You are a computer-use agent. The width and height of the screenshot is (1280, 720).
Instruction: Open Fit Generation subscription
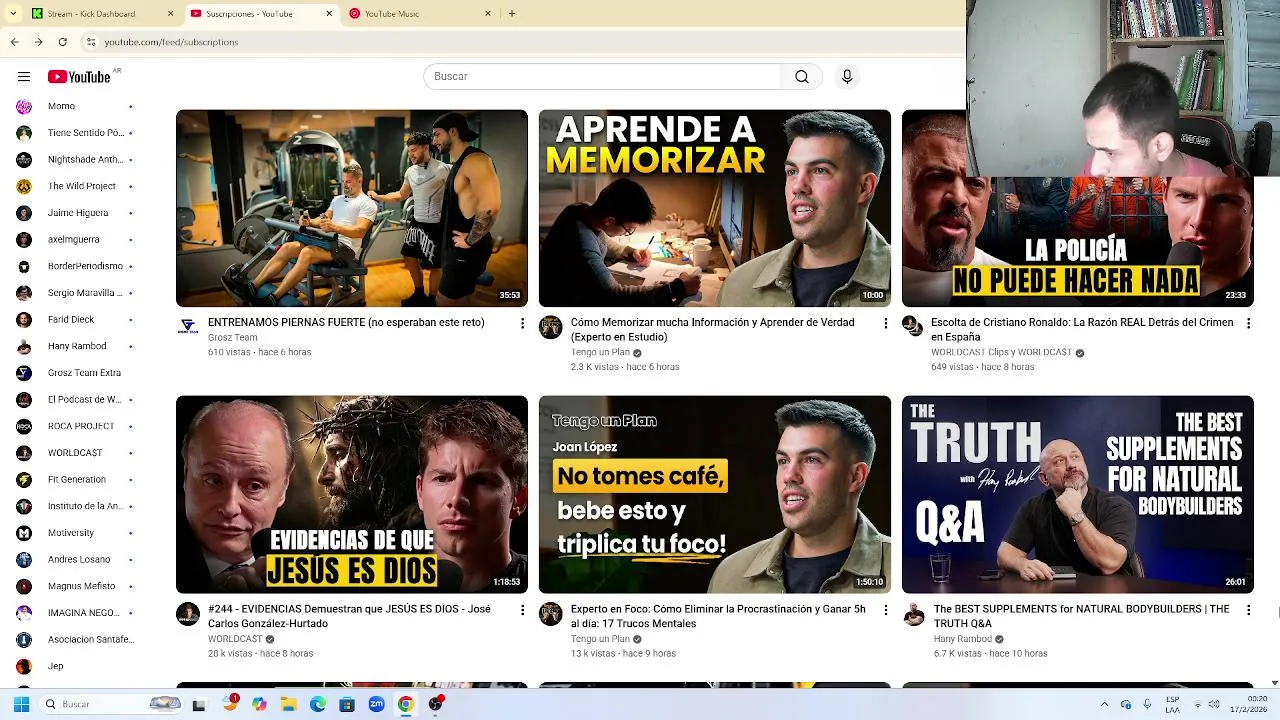pos(75,479)
